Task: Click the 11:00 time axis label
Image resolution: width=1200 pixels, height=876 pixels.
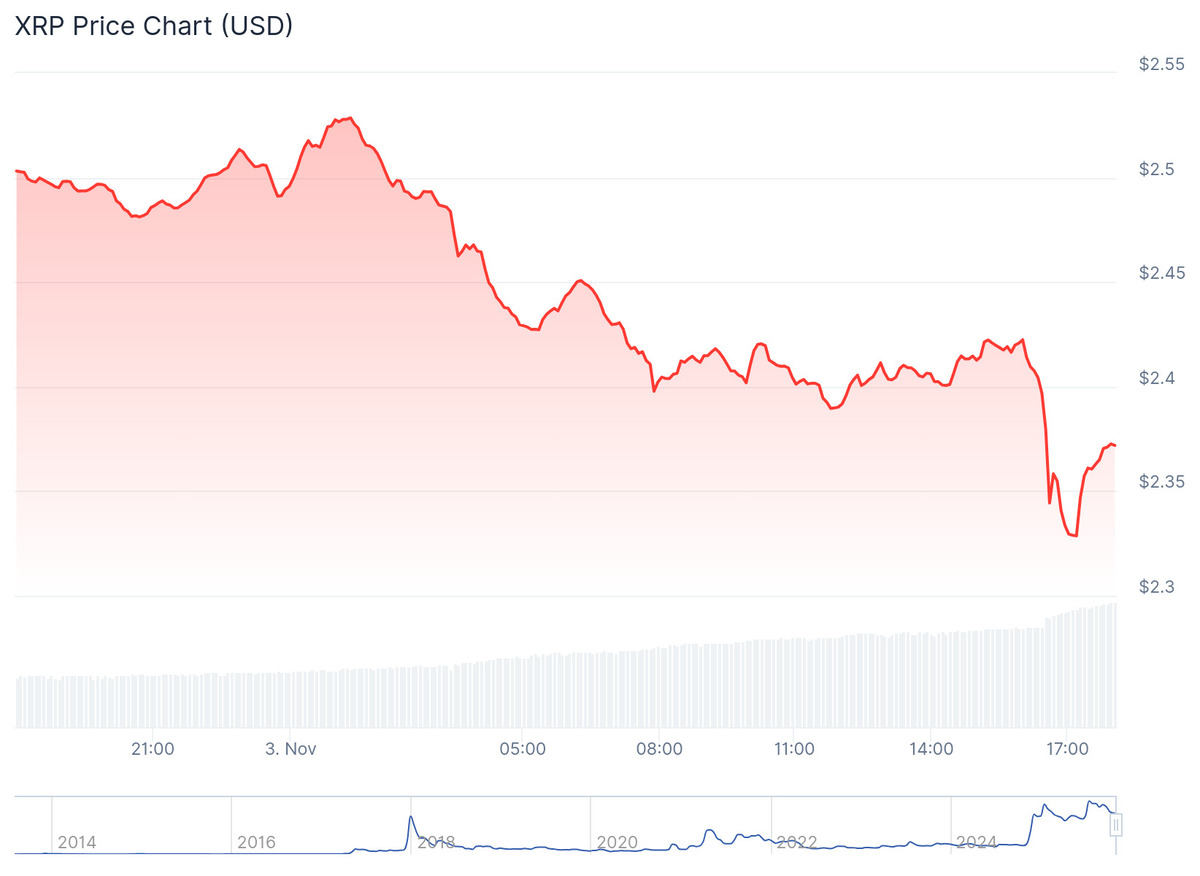Action: tap(794, 748)
